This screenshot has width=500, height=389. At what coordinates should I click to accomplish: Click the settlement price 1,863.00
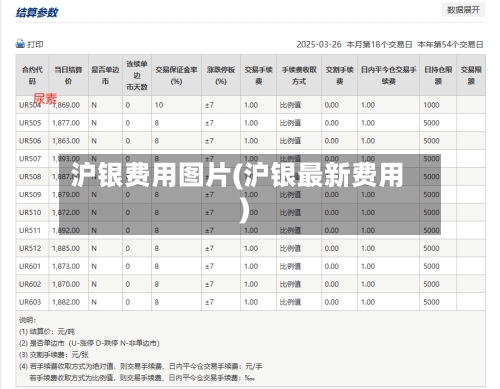(66, 141)
